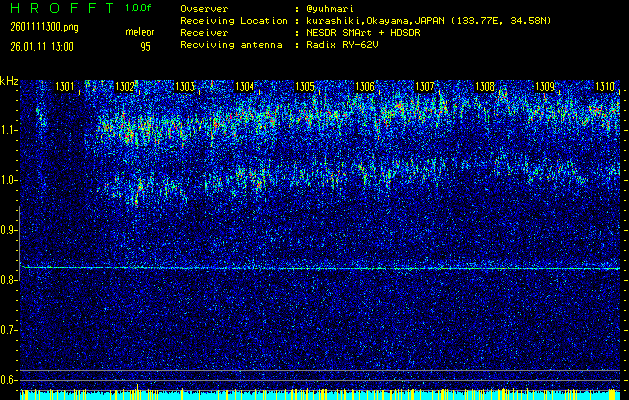Click the kHz axis unit label

pos(9,81)
